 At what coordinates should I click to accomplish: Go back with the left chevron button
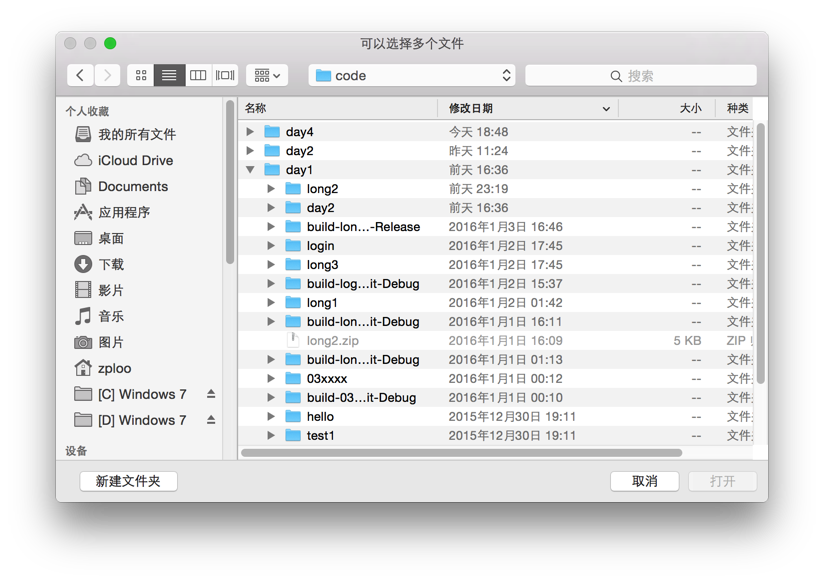pos(80,75)
